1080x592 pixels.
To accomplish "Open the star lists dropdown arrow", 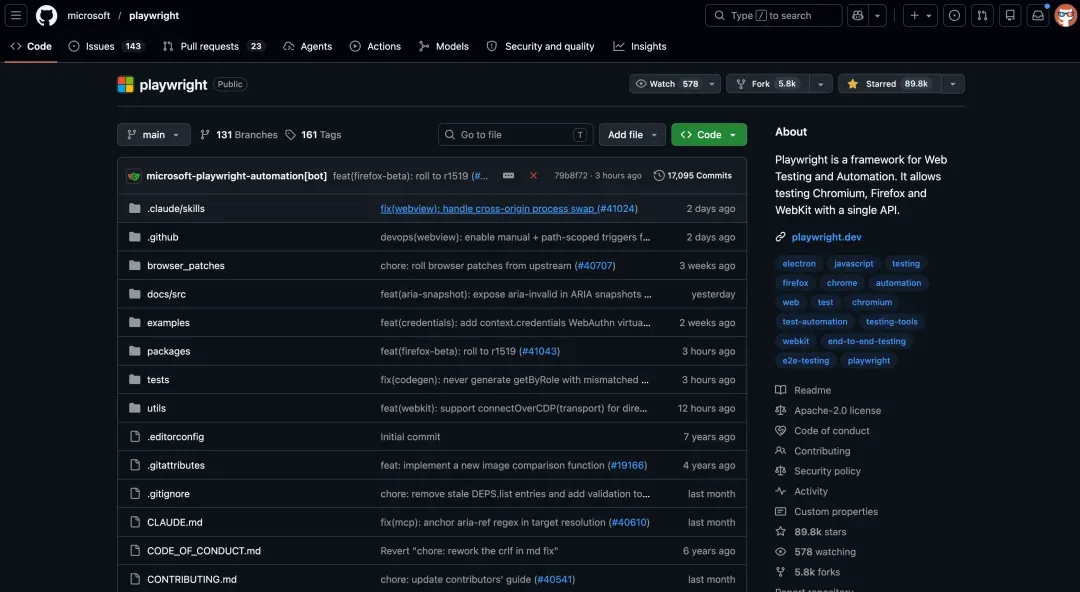I will tap(953, 83).
